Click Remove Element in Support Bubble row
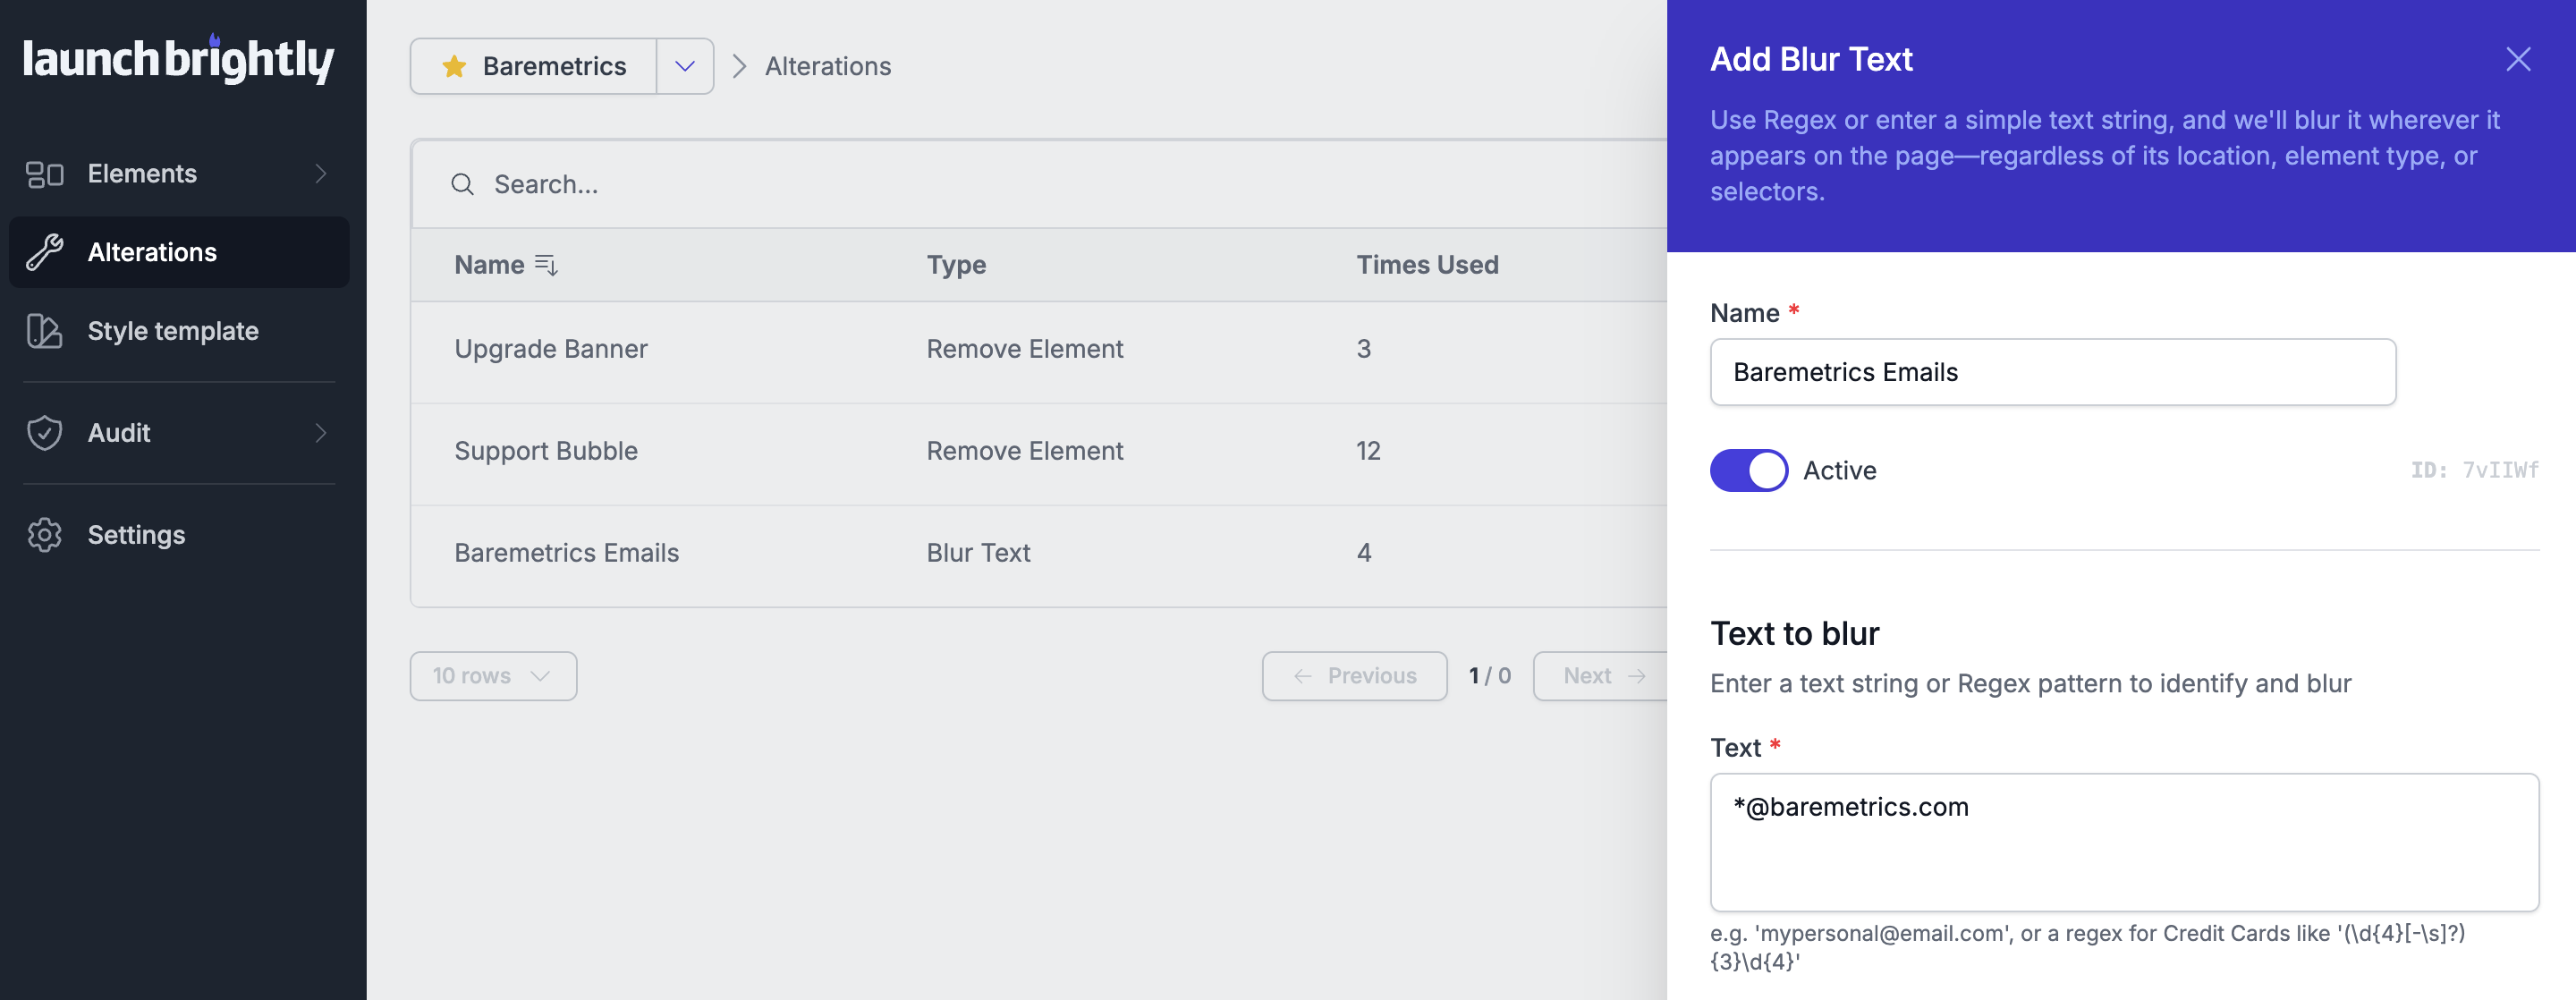 1024,451
